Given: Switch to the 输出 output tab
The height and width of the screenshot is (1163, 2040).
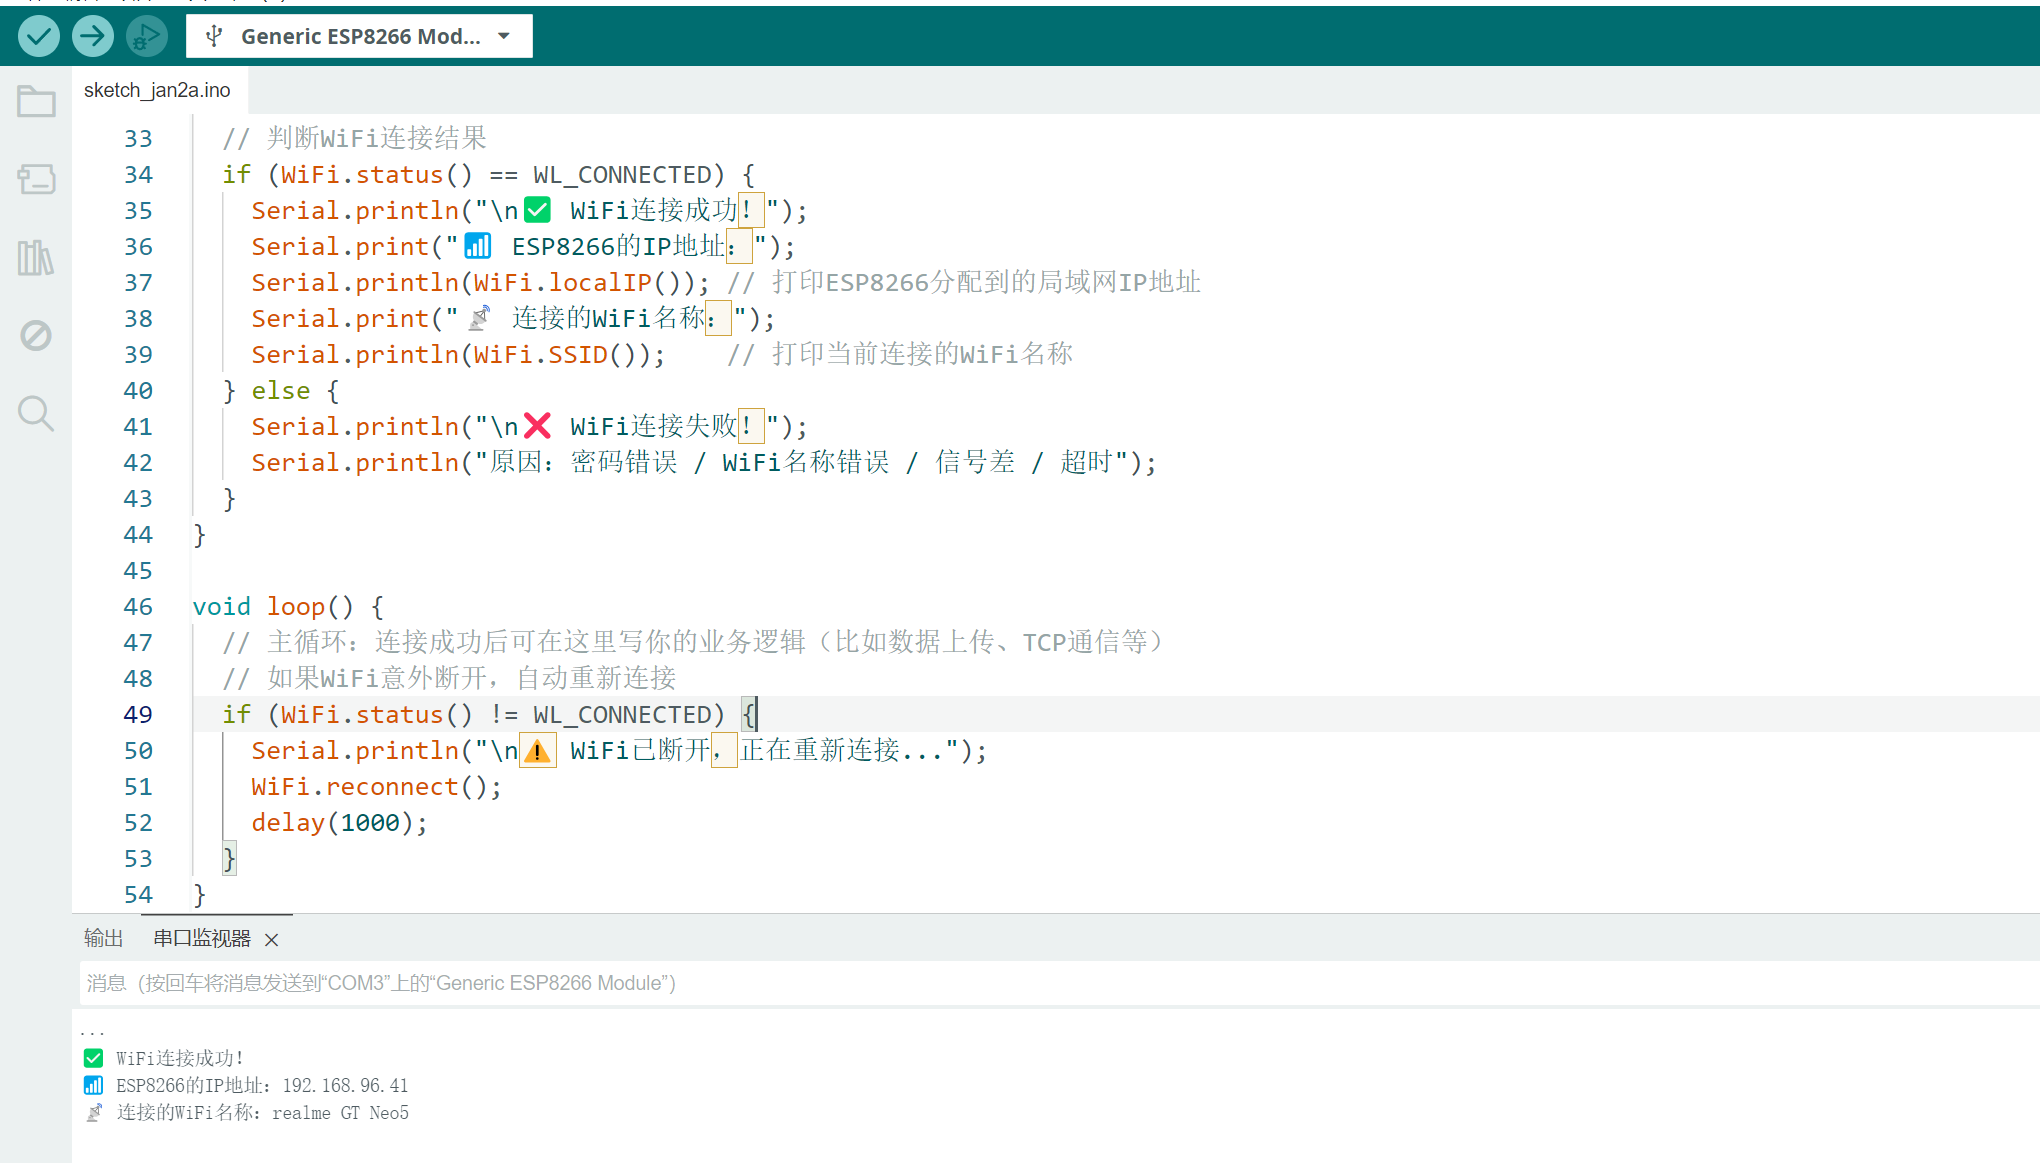Looking at the screenshot, I should click(103, 938).
